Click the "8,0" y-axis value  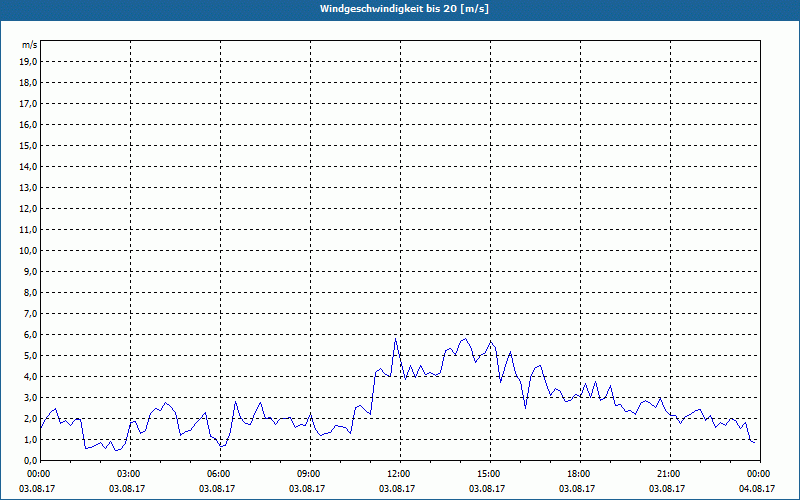[30, 292]
